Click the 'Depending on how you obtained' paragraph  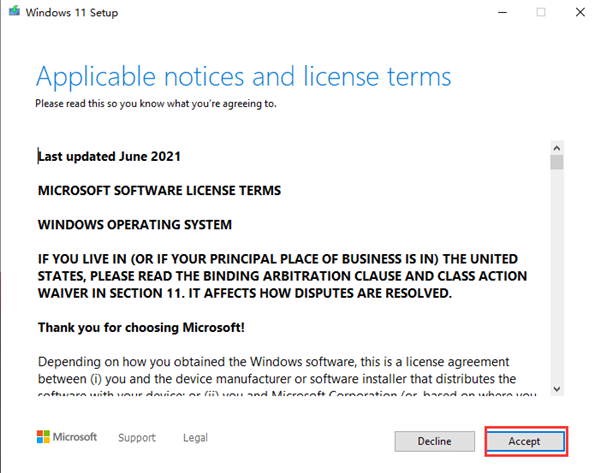coord(274,370)
